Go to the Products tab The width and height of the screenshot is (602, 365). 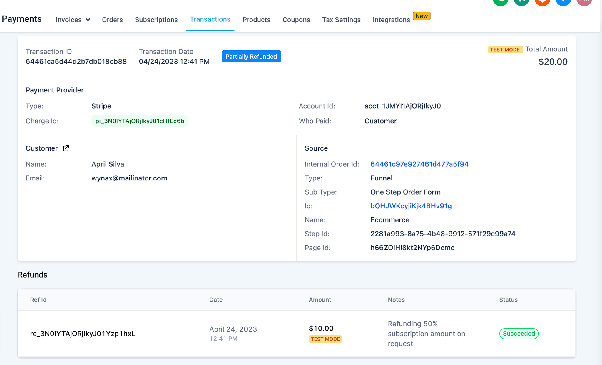[x=256, y=20]
